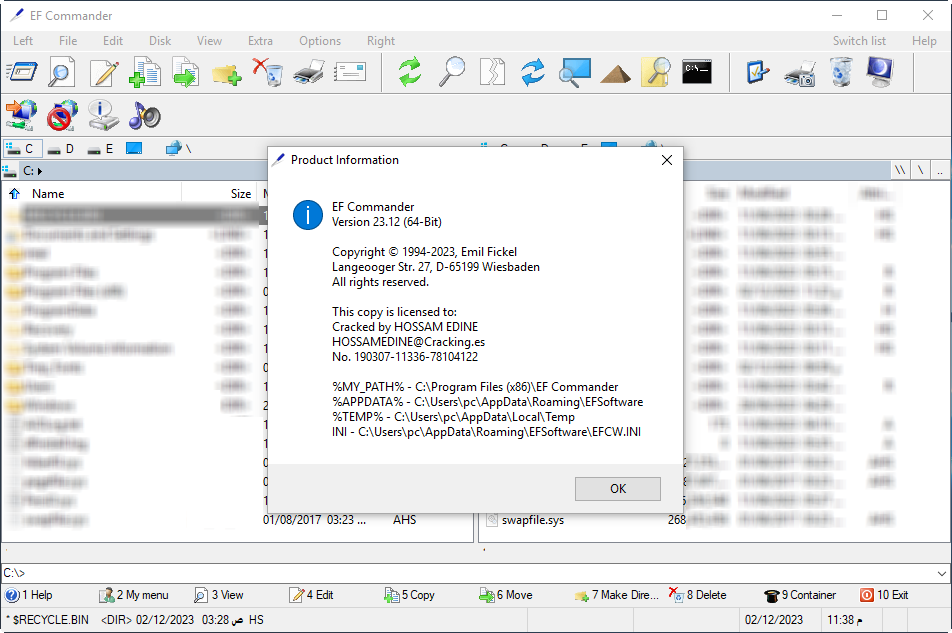Open the command prompt console icon
Image resolution: width=952 pixels, height=633 pixels.
click(x=697, y=72)
